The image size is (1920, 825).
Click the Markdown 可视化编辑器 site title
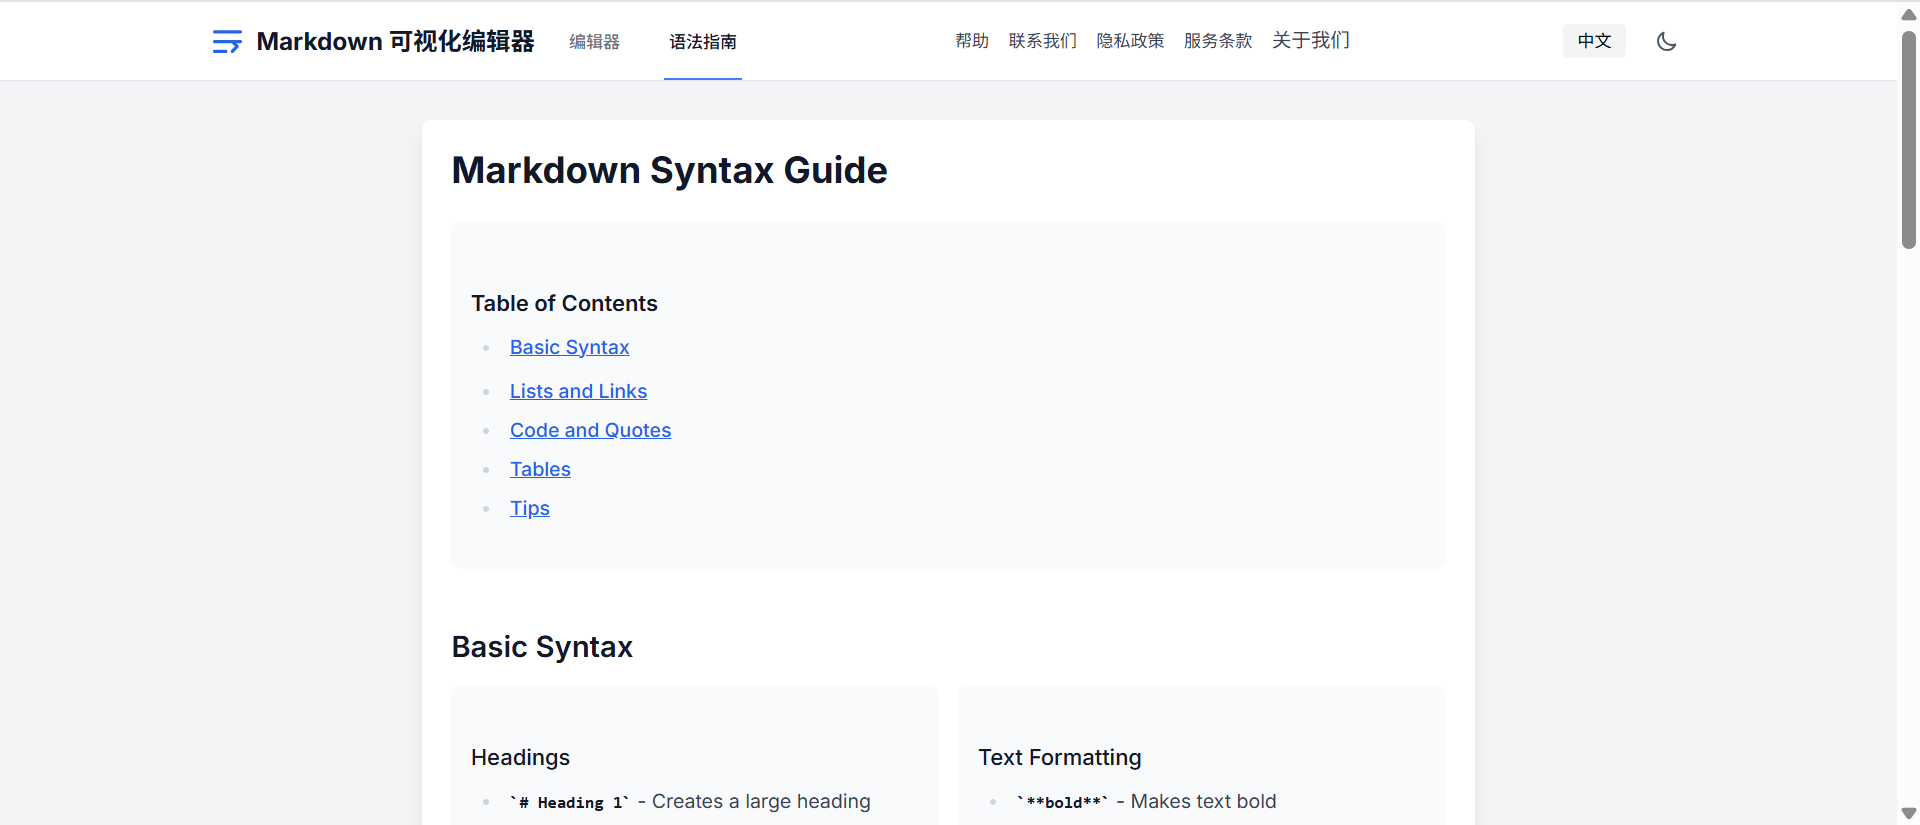[x=395, y=41]
